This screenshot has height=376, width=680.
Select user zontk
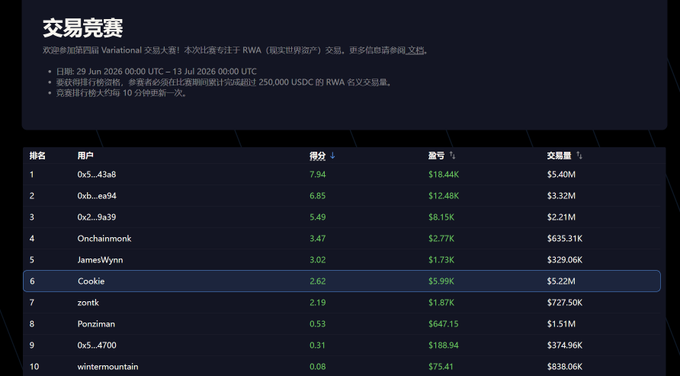88,302
